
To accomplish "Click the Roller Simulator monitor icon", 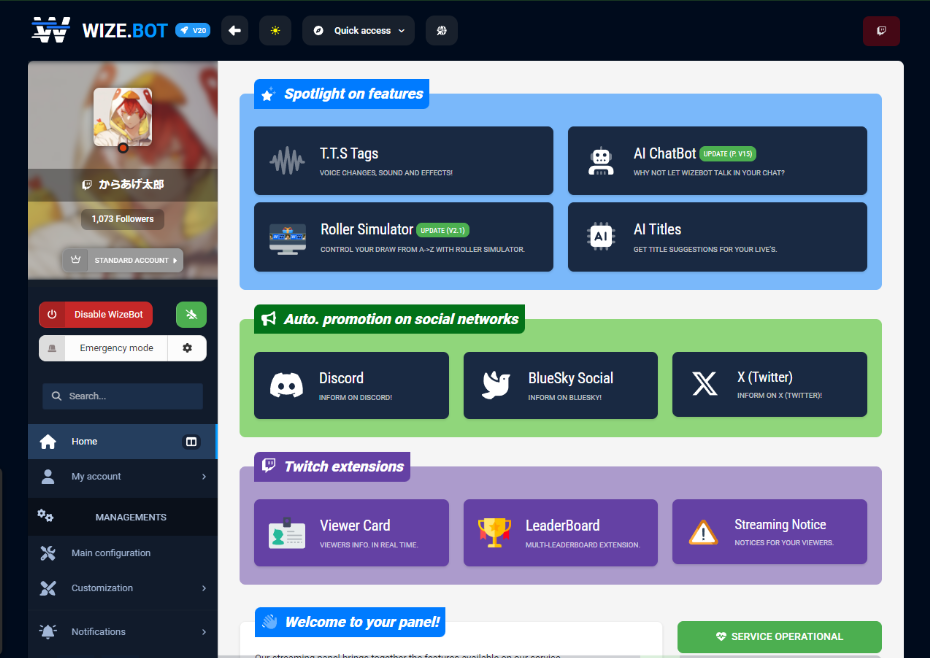I will click(288, 239).
